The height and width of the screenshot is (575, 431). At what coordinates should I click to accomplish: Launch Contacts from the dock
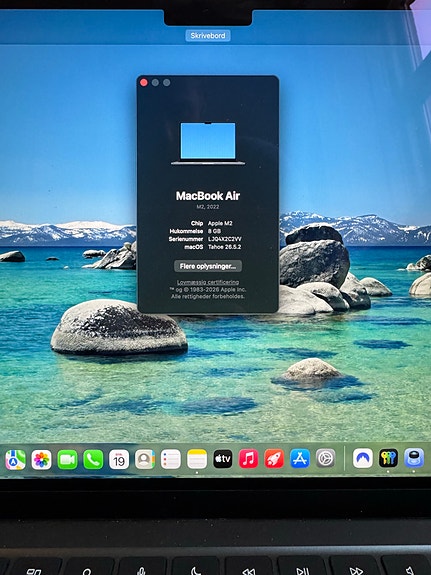[145, 459]
